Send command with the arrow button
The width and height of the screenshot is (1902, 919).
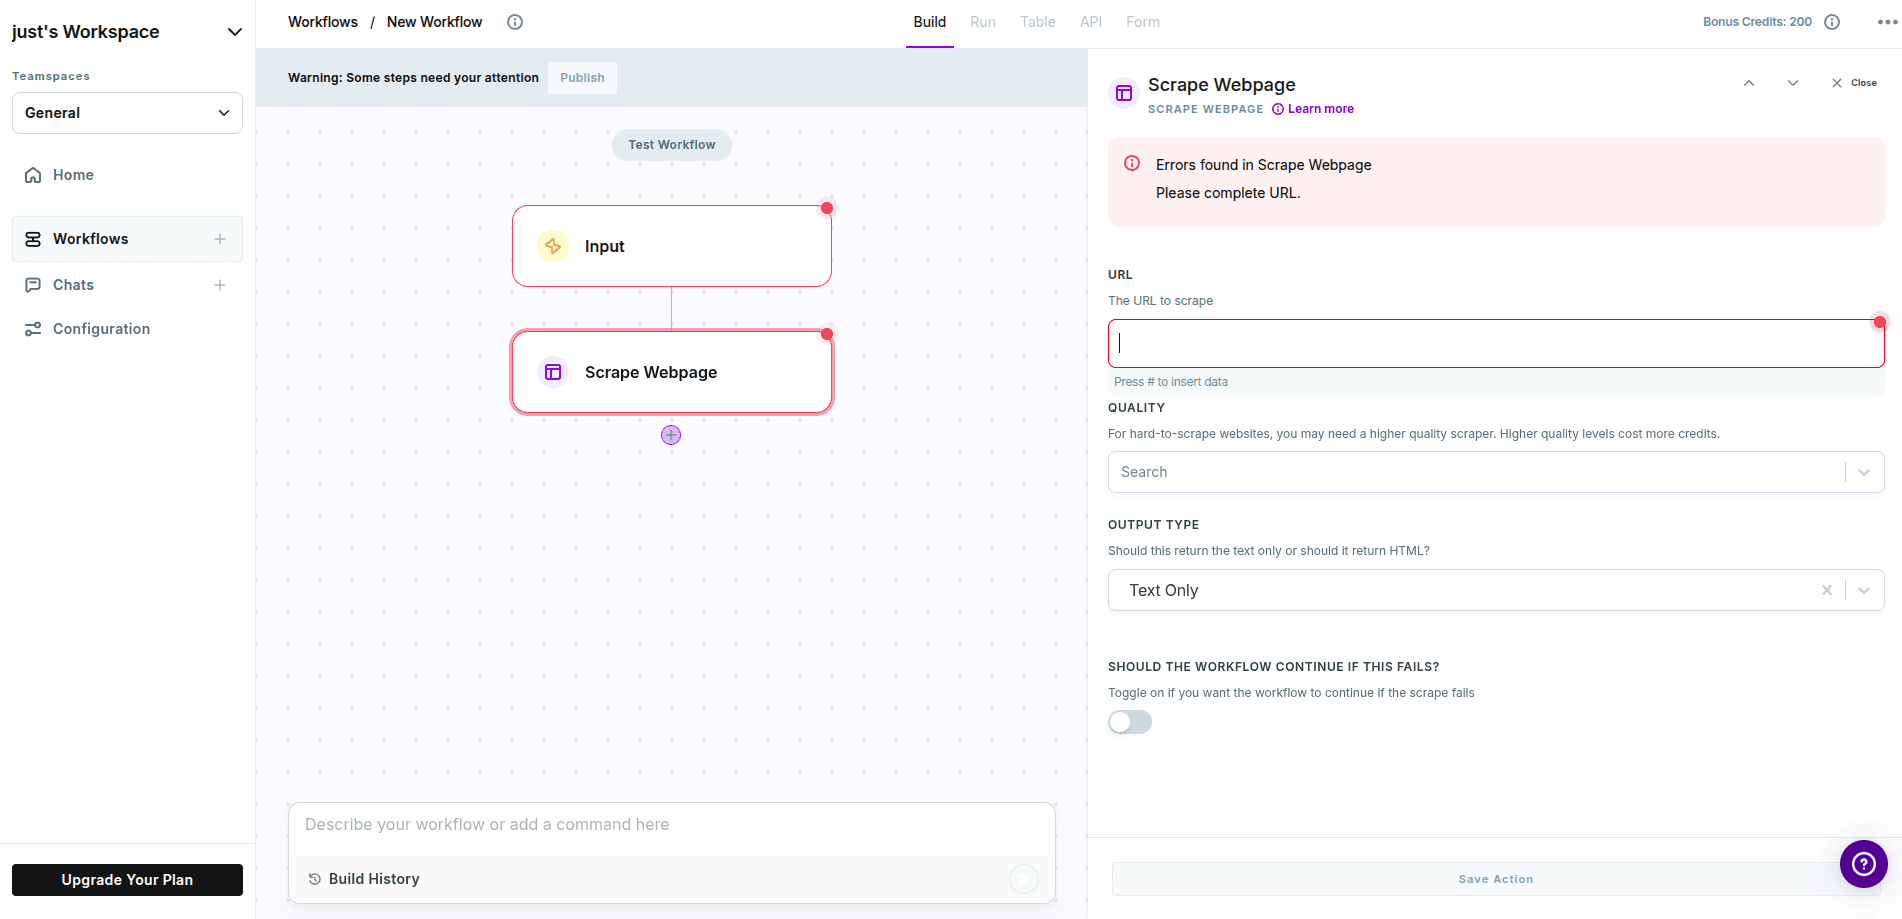(1023, 879)
